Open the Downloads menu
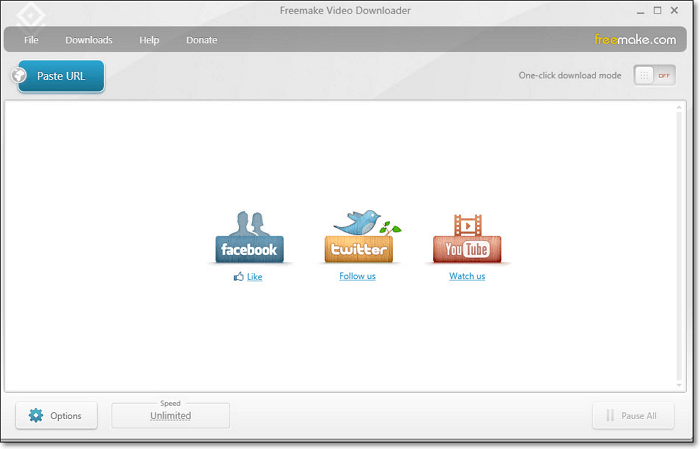The image size is (700, 449). coord(89,40)
